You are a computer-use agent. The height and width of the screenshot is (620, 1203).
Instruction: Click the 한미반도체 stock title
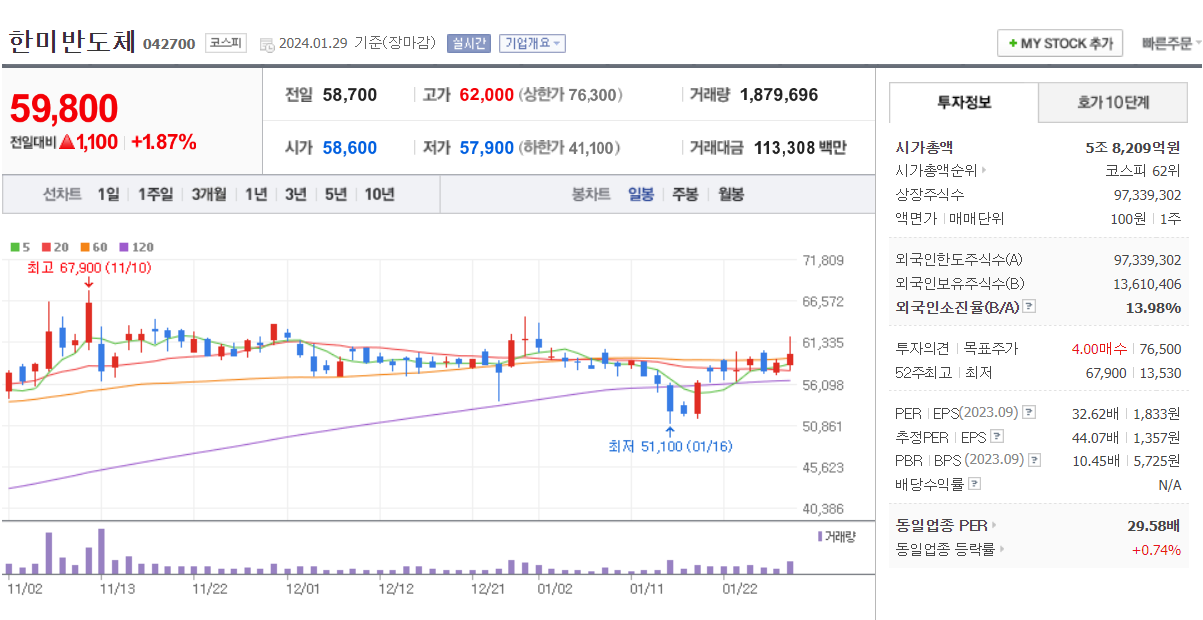pyautogui.click(x=71, y=42)
